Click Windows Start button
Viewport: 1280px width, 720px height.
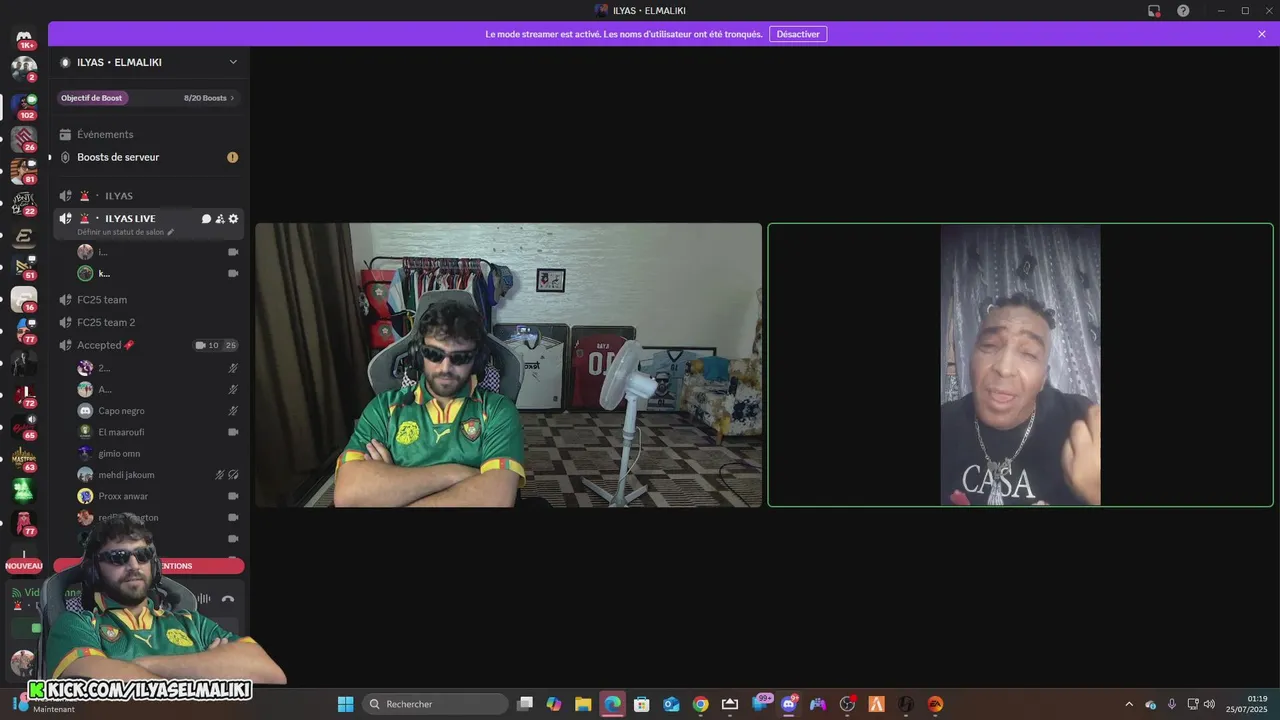pyautogui.click(x=345, y=704)
